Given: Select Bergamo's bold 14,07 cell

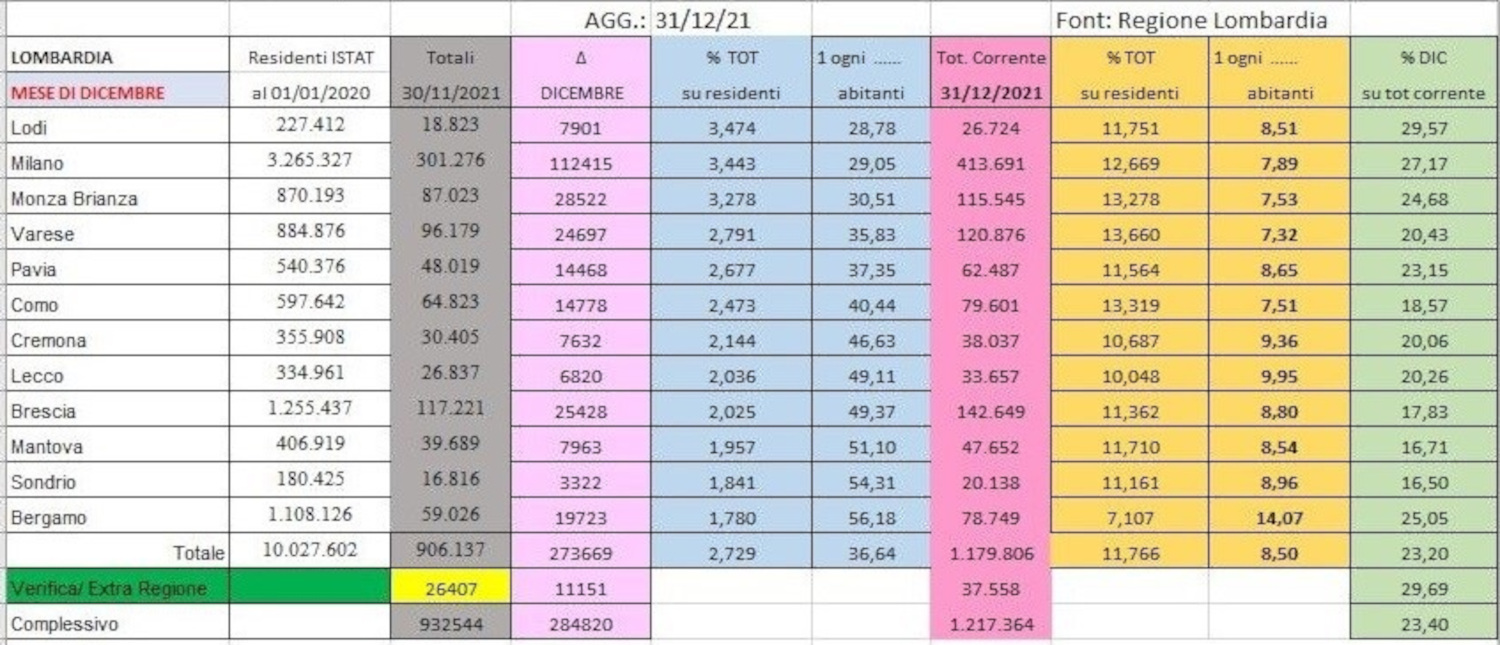Looking at the screenshot, I should point(1279,517).
